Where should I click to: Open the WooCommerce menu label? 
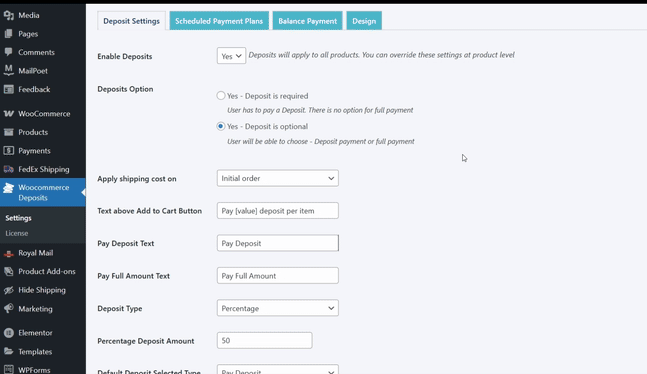pos(44,114)
